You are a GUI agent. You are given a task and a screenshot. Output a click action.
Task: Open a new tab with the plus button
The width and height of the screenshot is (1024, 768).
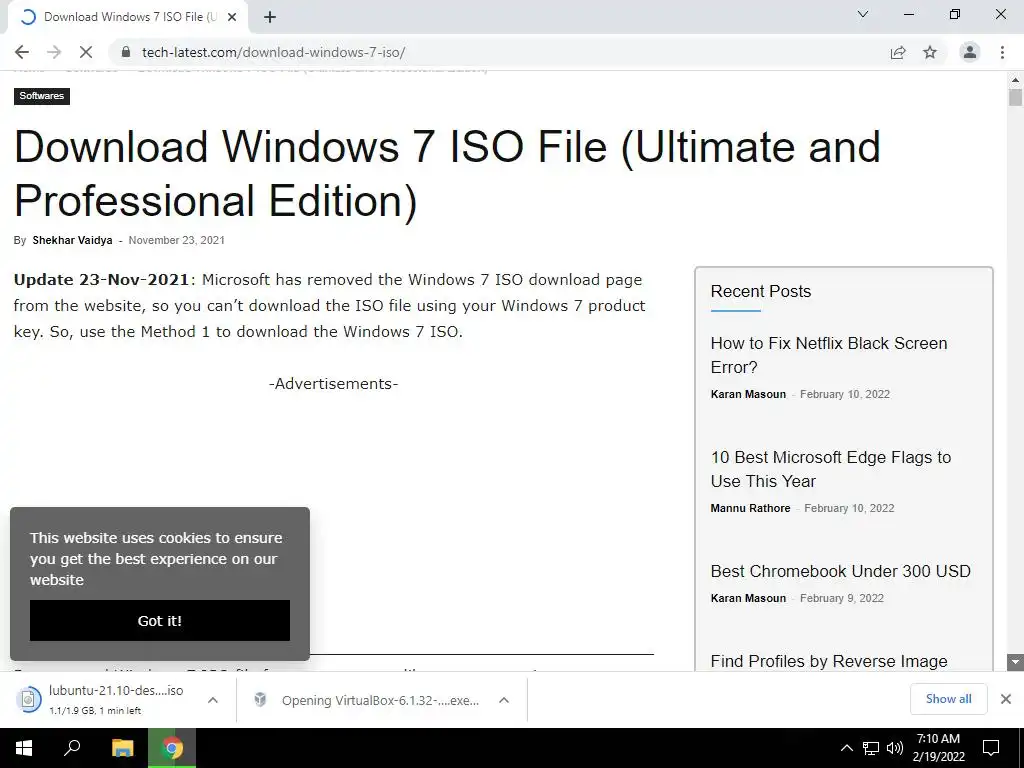tap(270, 17)
